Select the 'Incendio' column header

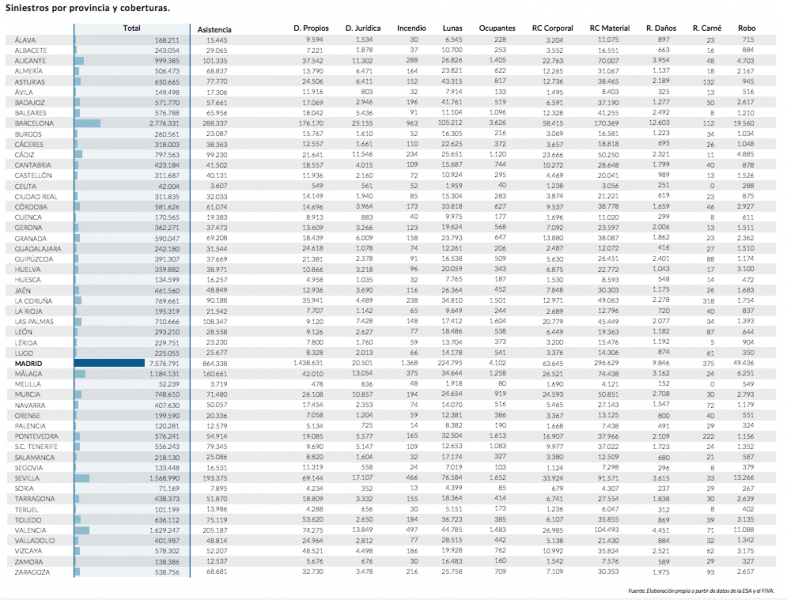(412, 28)
